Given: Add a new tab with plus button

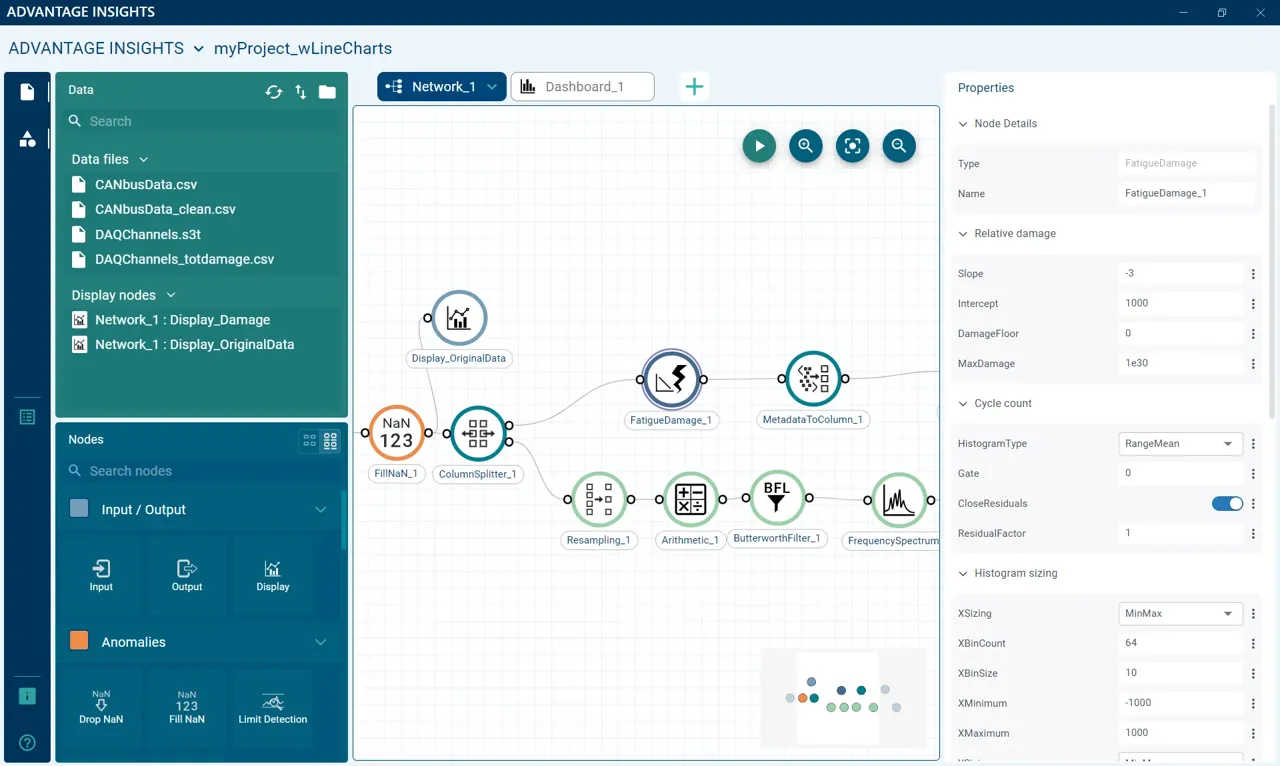Looking at the screenshot, I should click(694, 87).
